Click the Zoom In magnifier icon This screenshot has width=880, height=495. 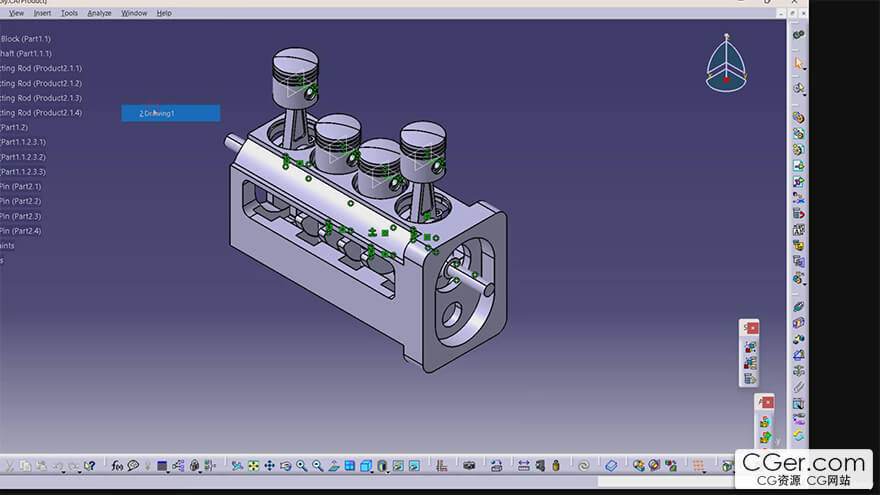(x=302, y=466)
